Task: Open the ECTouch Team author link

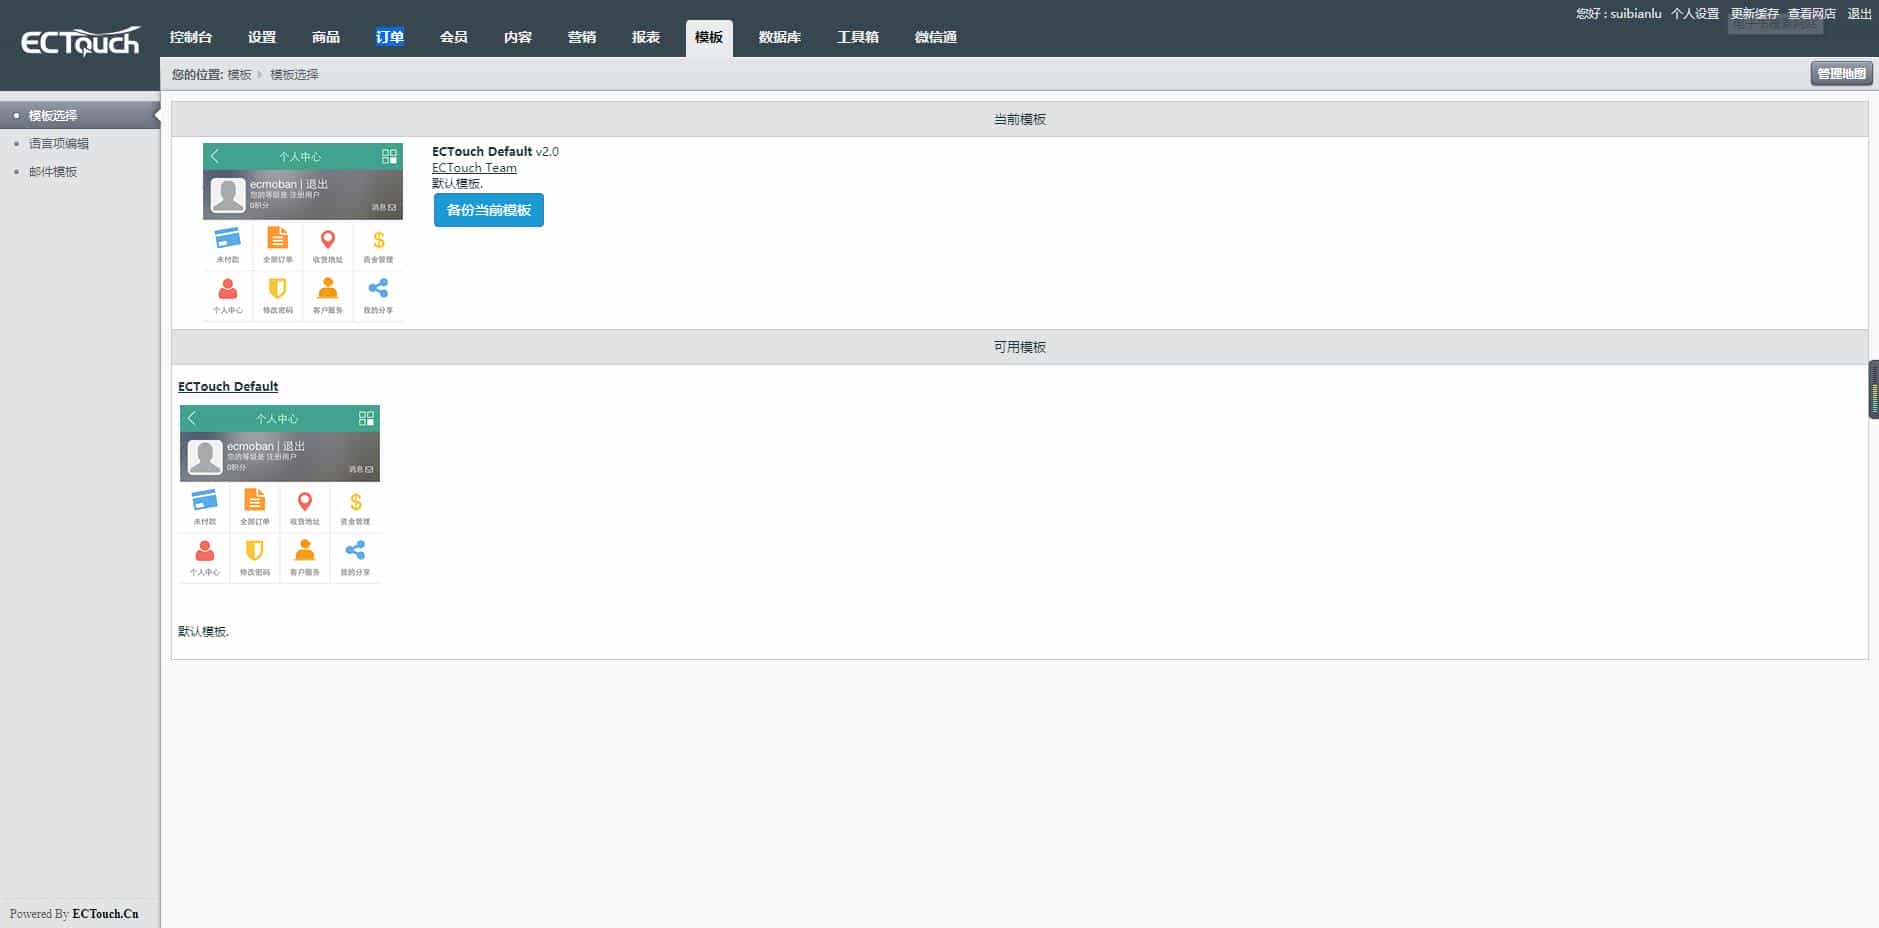Action: (474, 168)
